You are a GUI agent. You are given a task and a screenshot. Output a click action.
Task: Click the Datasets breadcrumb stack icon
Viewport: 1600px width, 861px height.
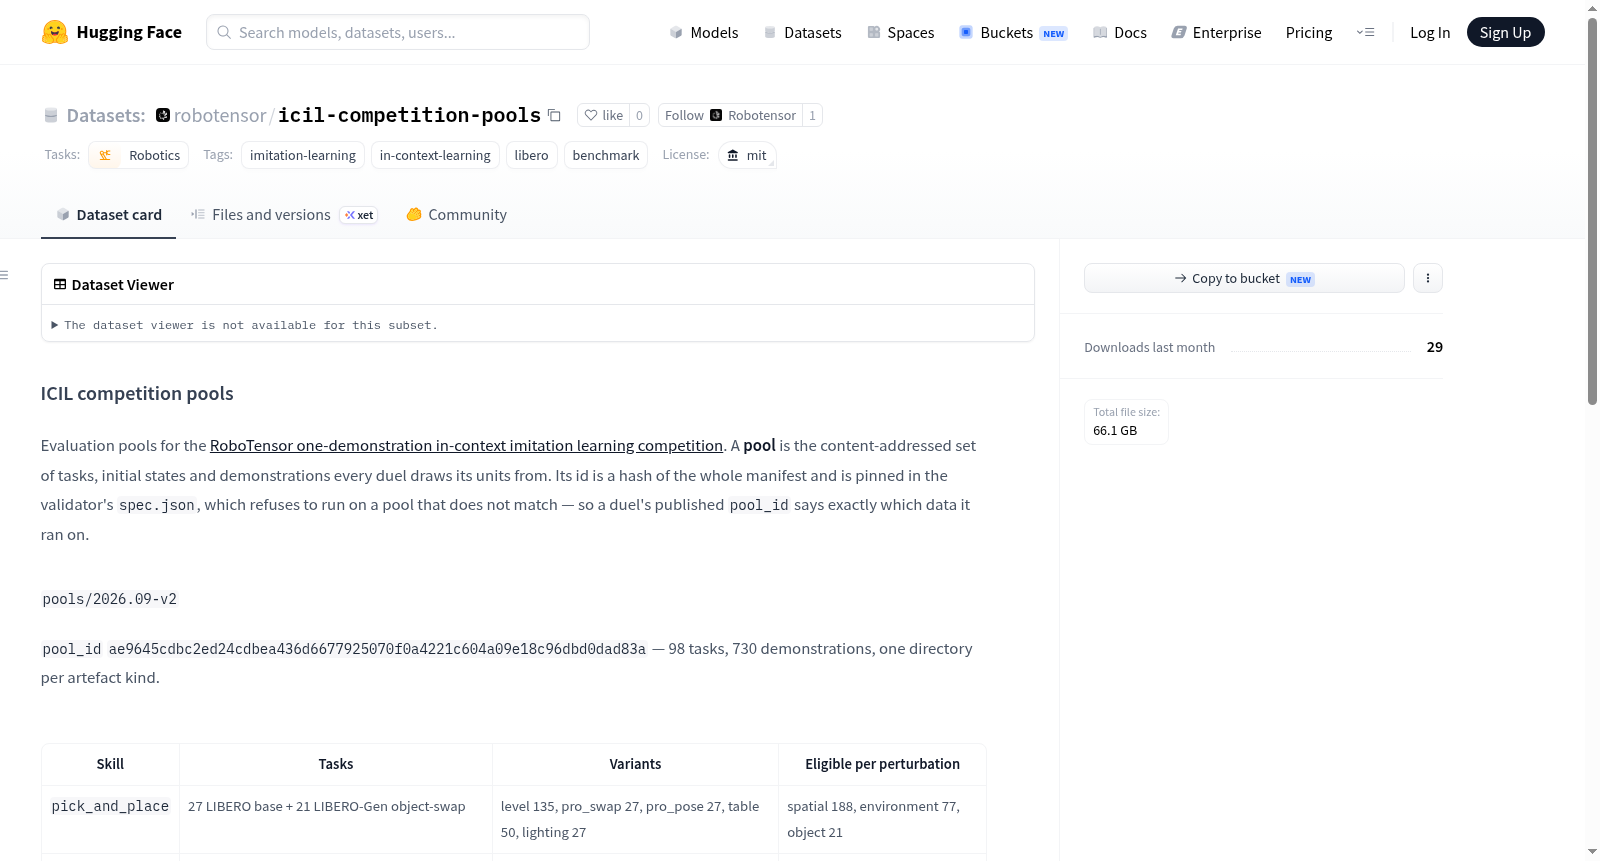pos(51,115)
